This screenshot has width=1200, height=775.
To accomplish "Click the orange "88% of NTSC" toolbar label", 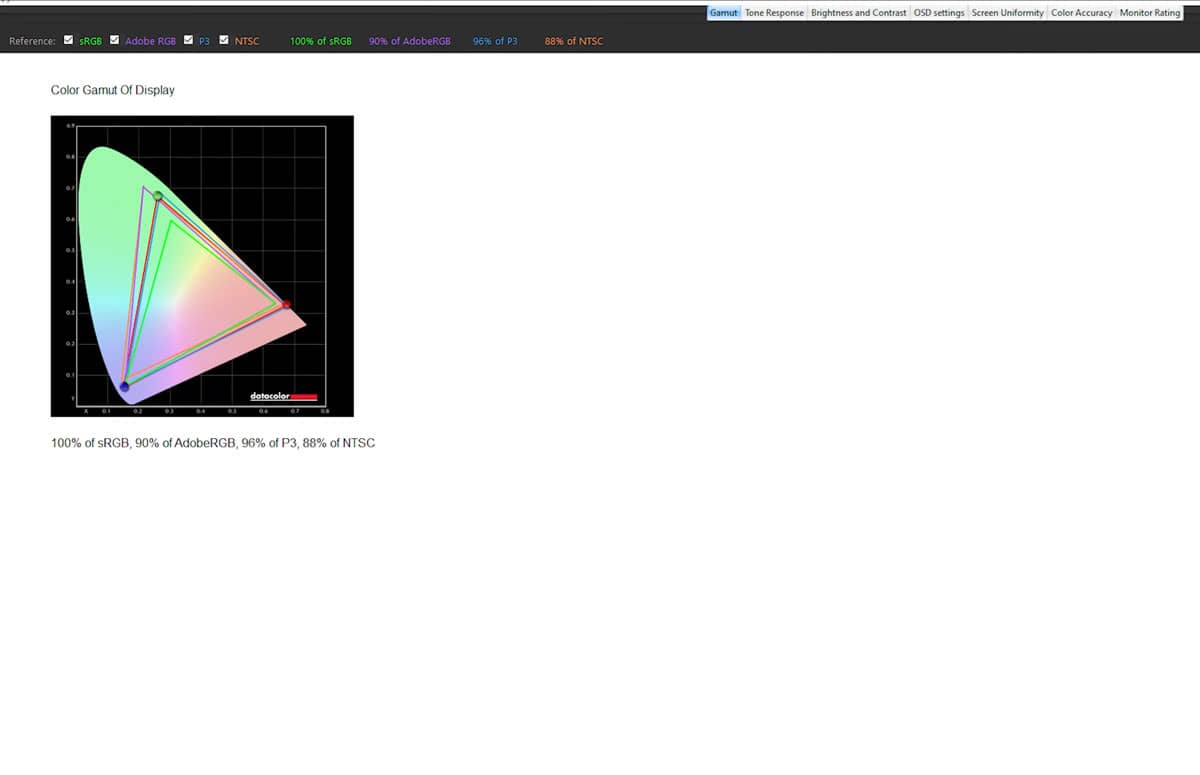I will 574,41.
